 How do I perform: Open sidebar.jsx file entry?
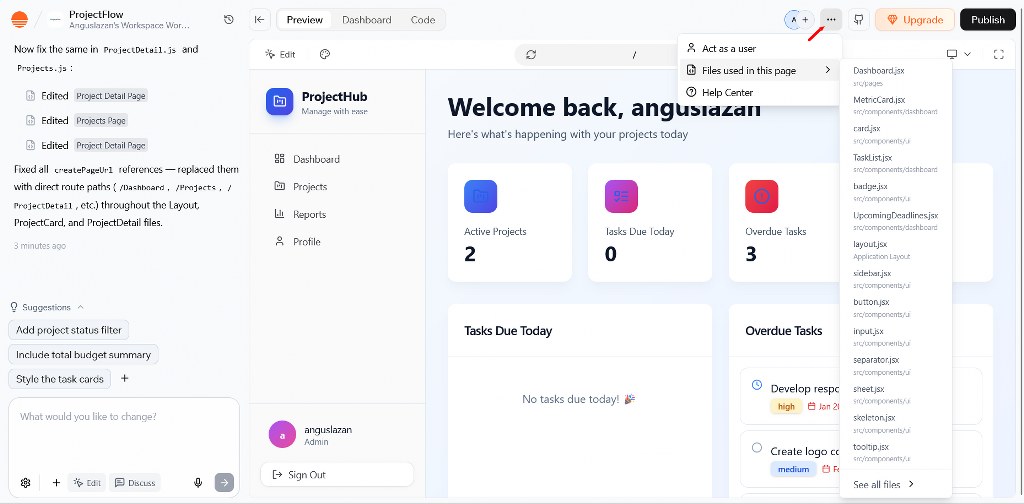coord(896,278)
